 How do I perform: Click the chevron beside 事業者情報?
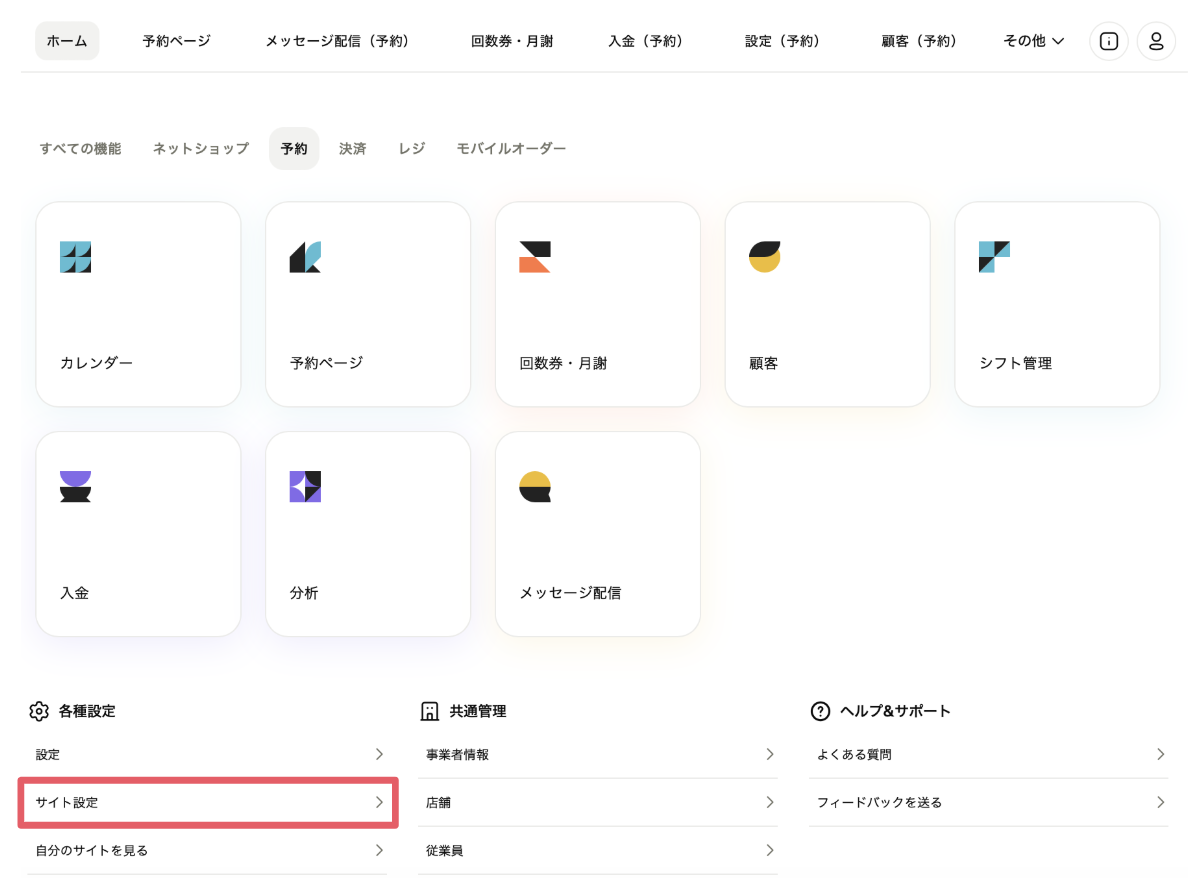tap(769, 754)
